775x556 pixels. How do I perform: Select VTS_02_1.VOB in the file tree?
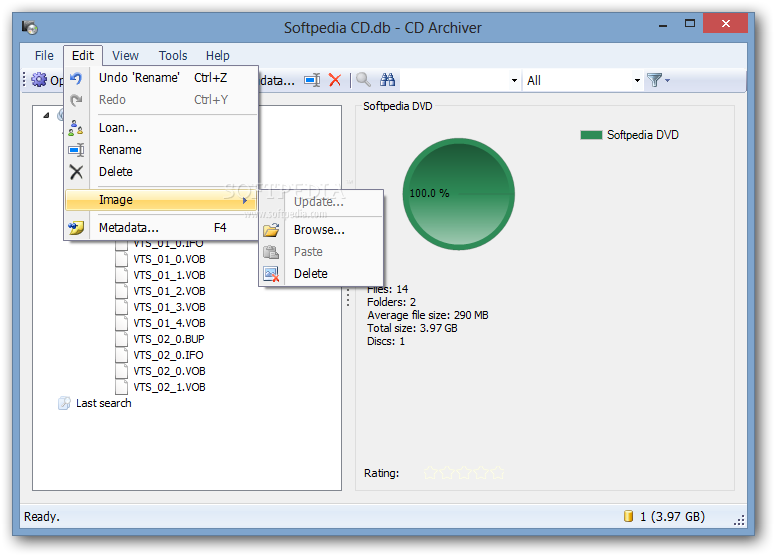click(x=169, y=387)
